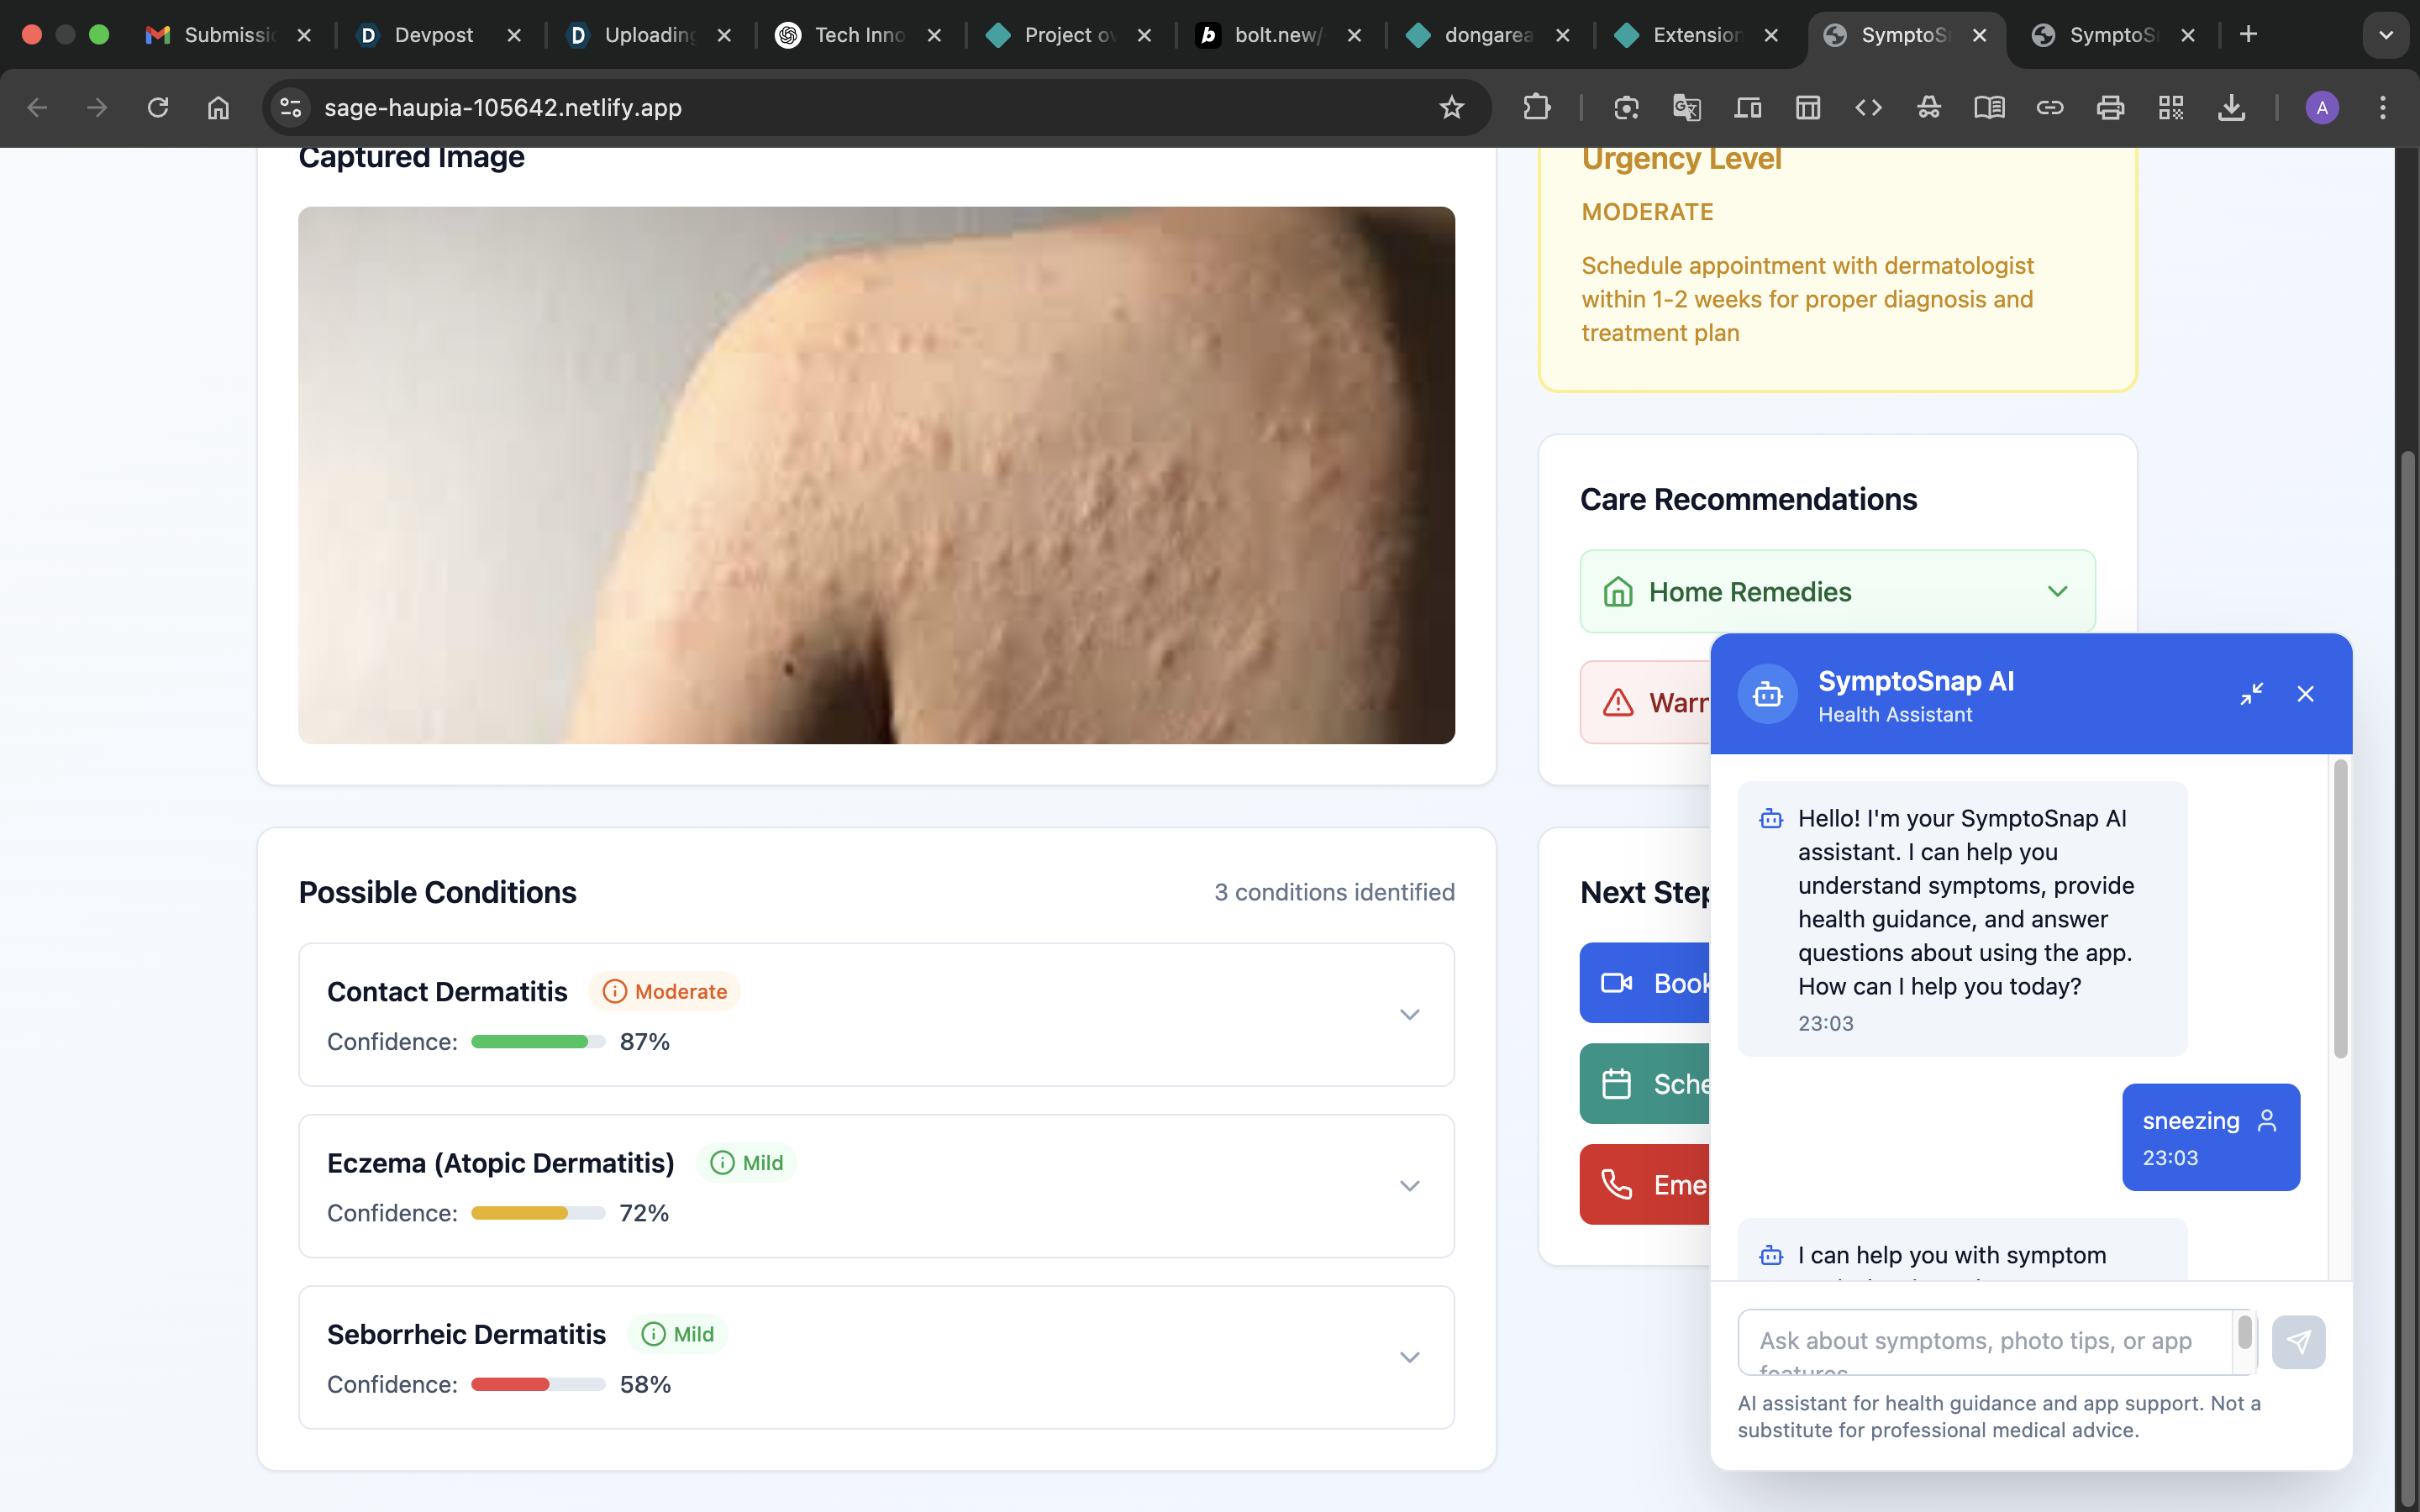Open the browser extensions puzzle icon
This screenshot has width=2420, height=1512.
click(1536, 107)
